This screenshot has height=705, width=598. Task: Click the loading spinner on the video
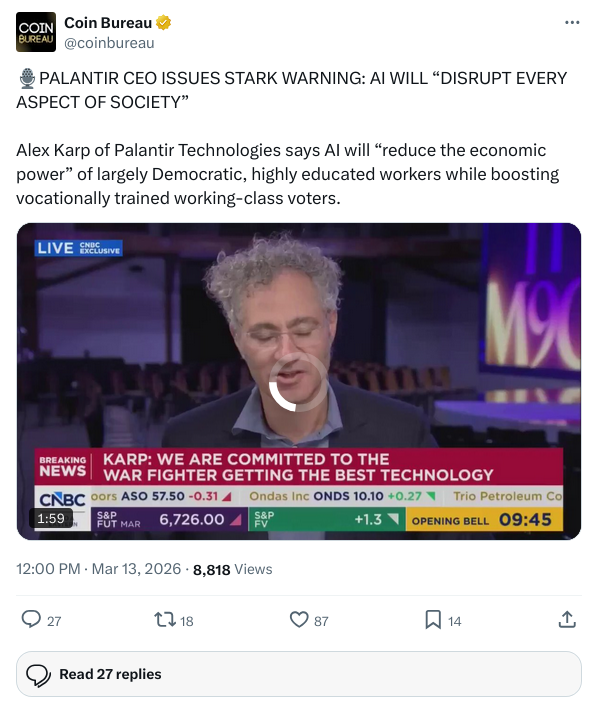tap(299, 381)
